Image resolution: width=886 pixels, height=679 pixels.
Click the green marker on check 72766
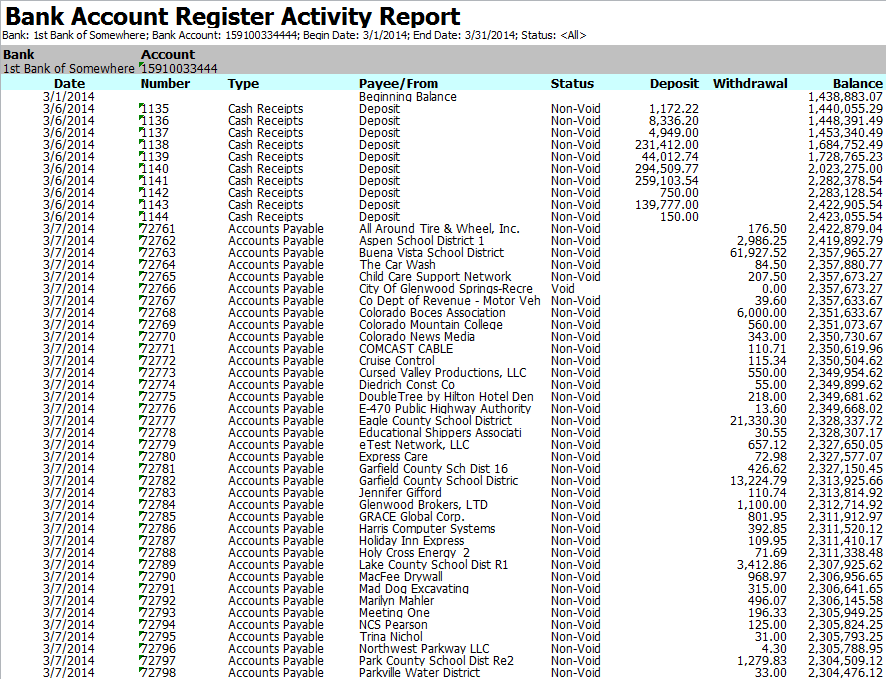click(x=143, y=285)
